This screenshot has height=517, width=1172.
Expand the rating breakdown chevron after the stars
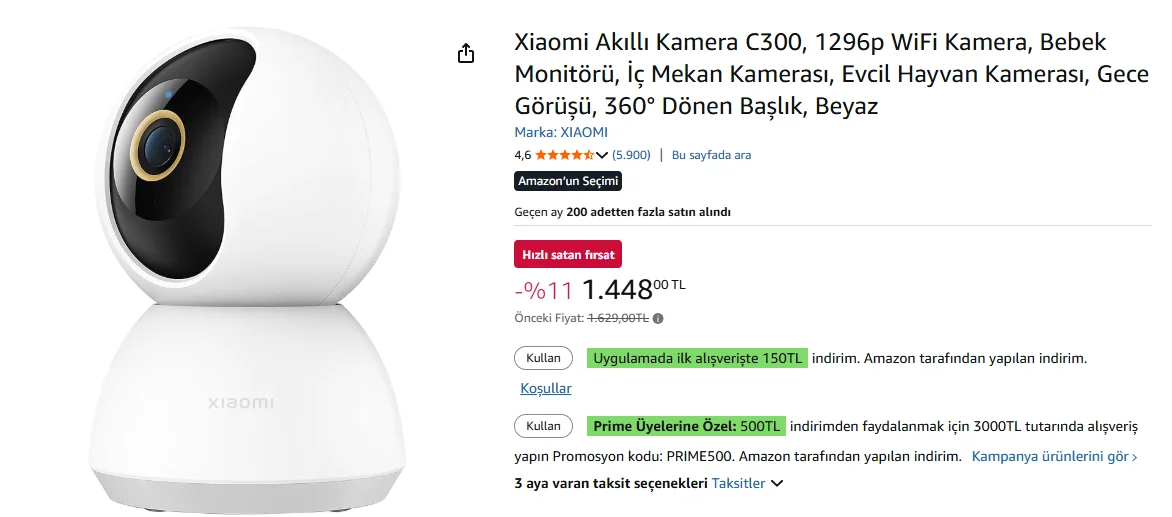click(x=602, y=155)
